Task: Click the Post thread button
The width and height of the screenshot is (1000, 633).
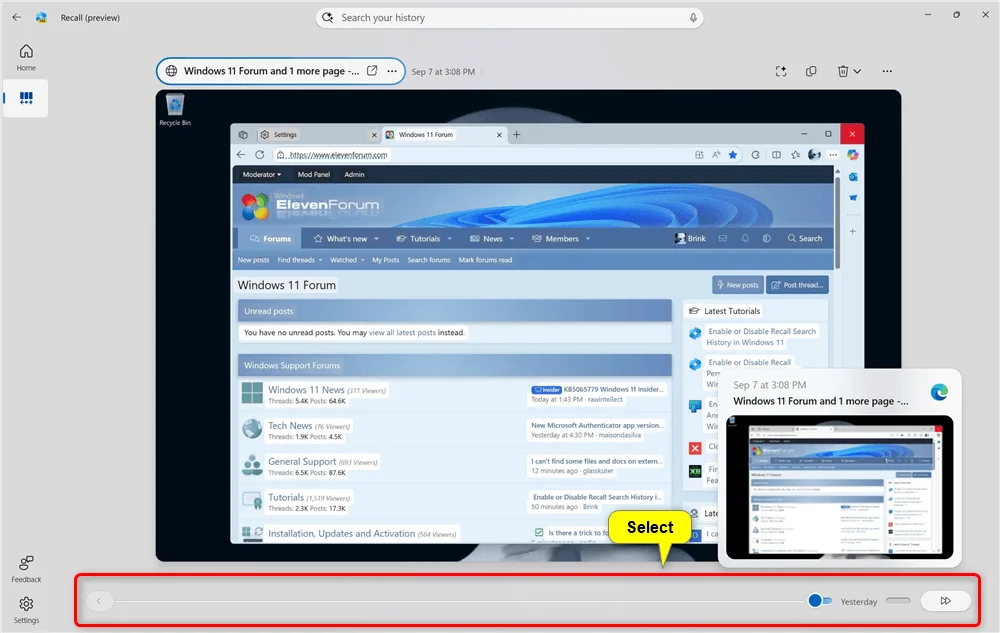Action: click(797, 285)
